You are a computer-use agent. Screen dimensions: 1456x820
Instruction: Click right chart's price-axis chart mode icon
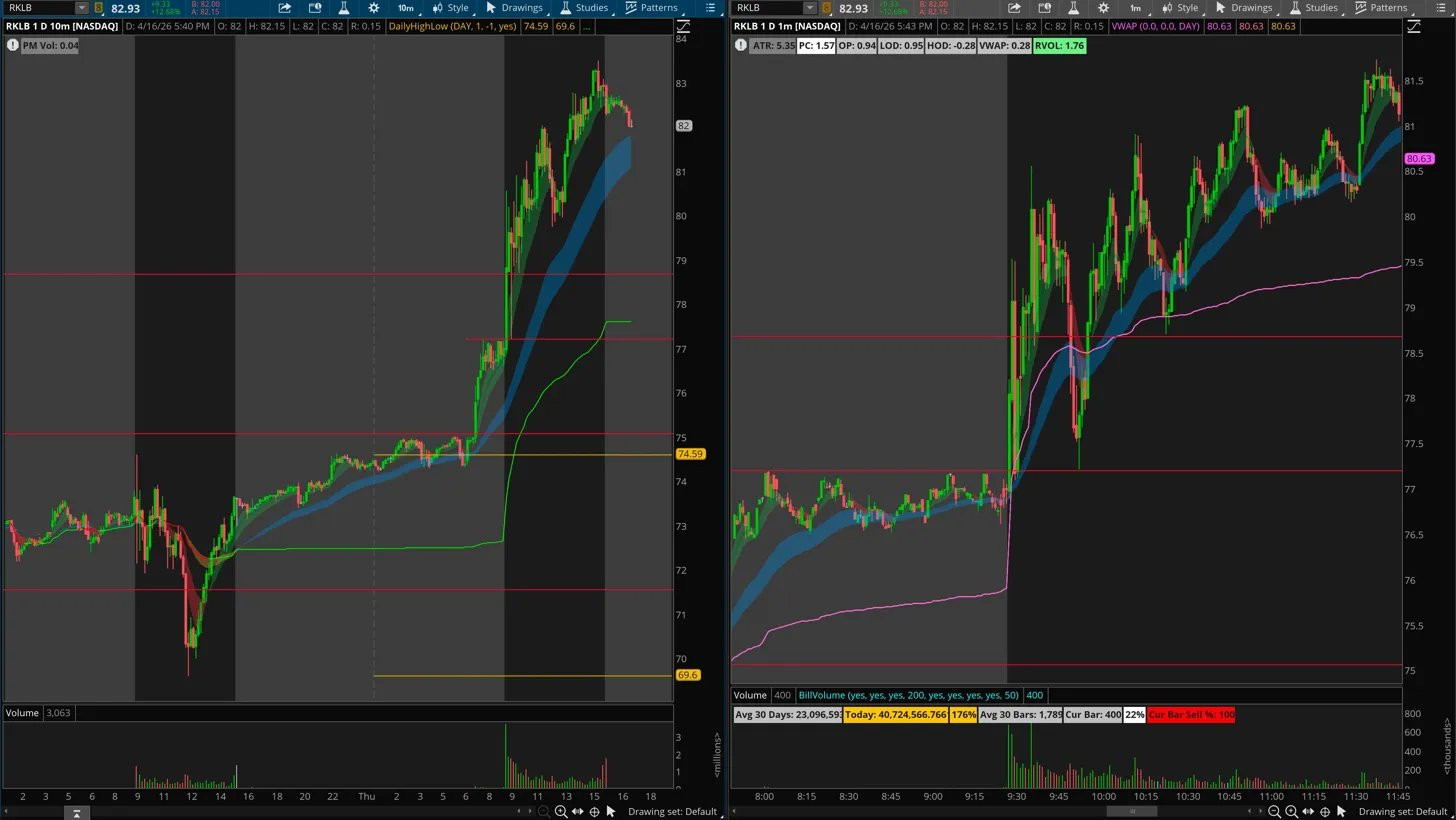coord(1413,26)
